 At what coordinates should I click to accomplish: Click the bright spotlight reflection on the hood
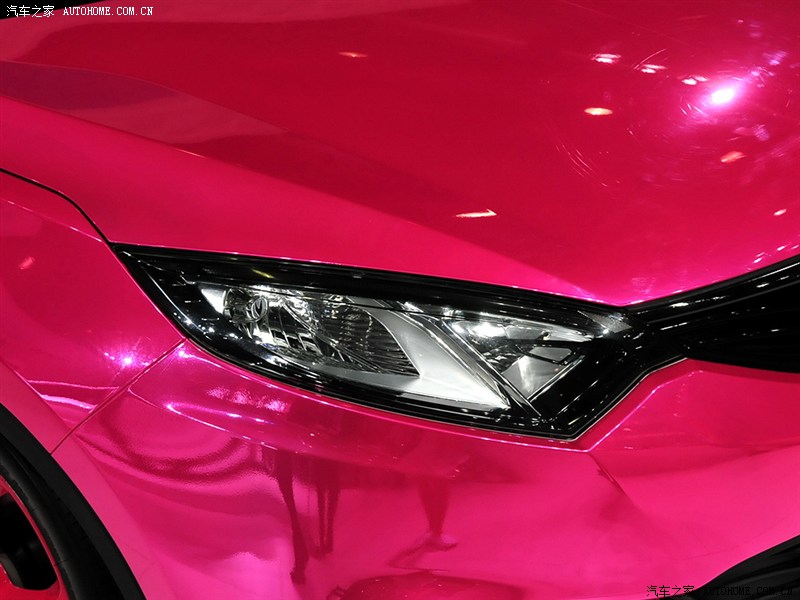pyautogui.click(x=720, y=96)
